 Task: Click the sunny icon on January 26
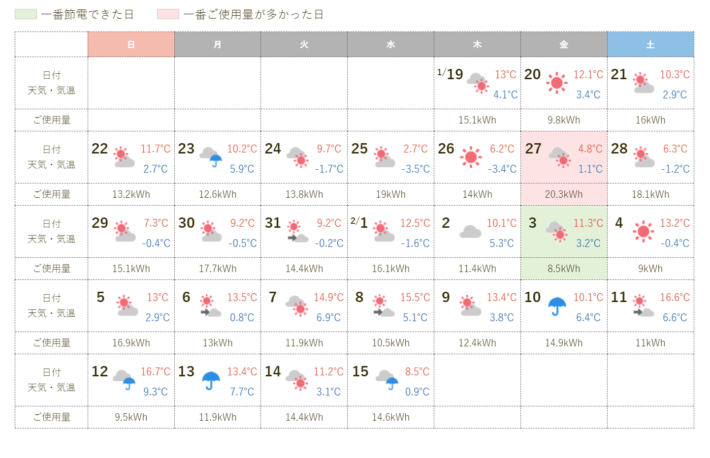470,157
